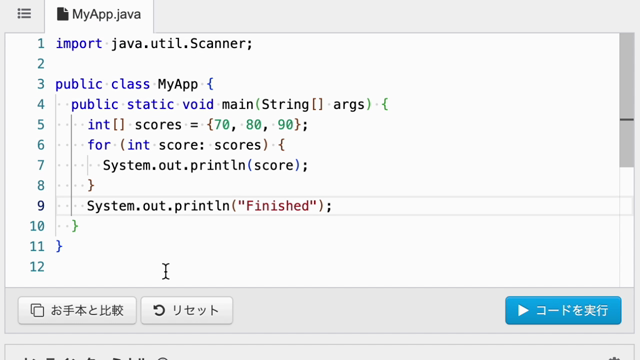This screenshot has height=360, width=640.
Task: Run the code with コードを実行
Action: coord(563,310)
